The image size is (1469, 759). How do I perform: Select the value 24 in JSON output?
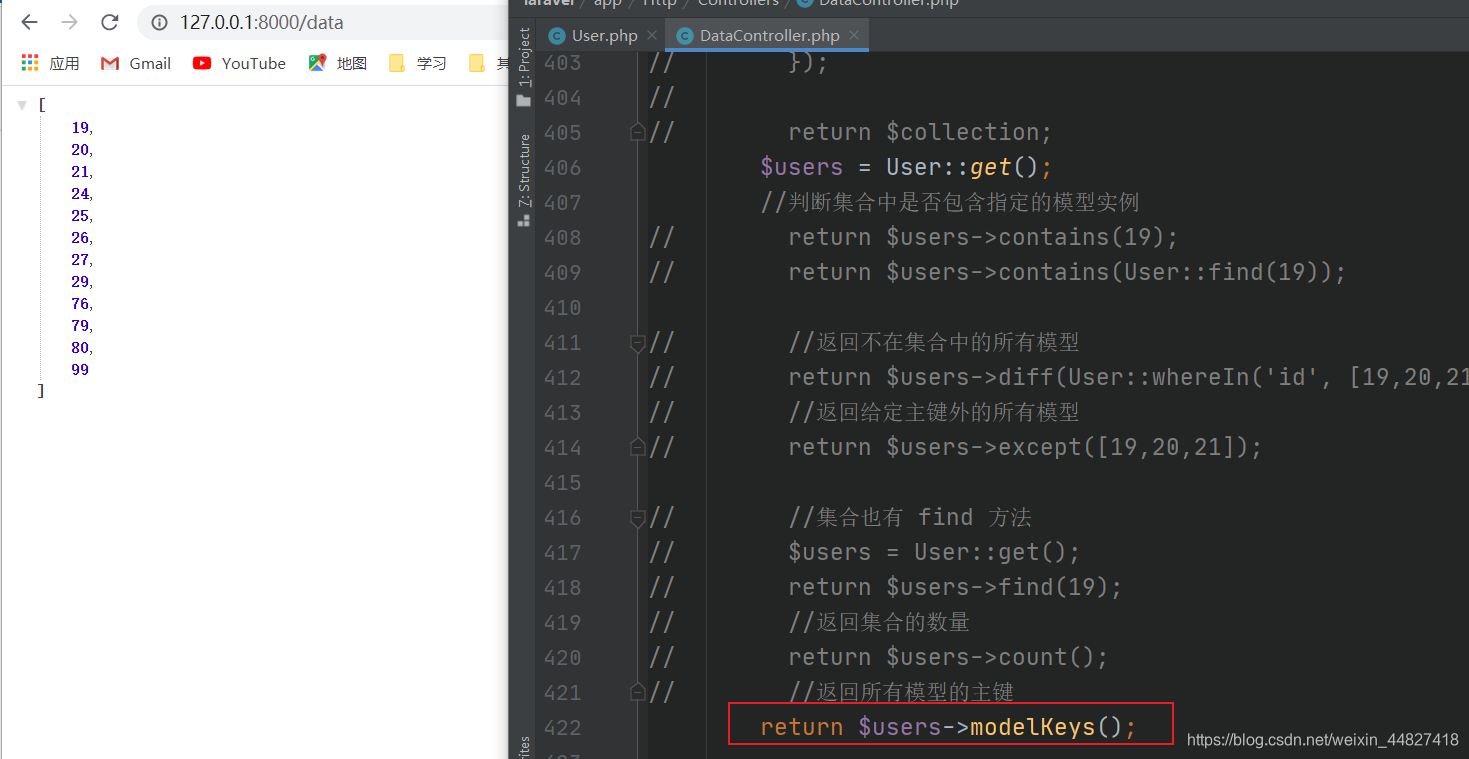pyautogui.click(x=80, y=194)
